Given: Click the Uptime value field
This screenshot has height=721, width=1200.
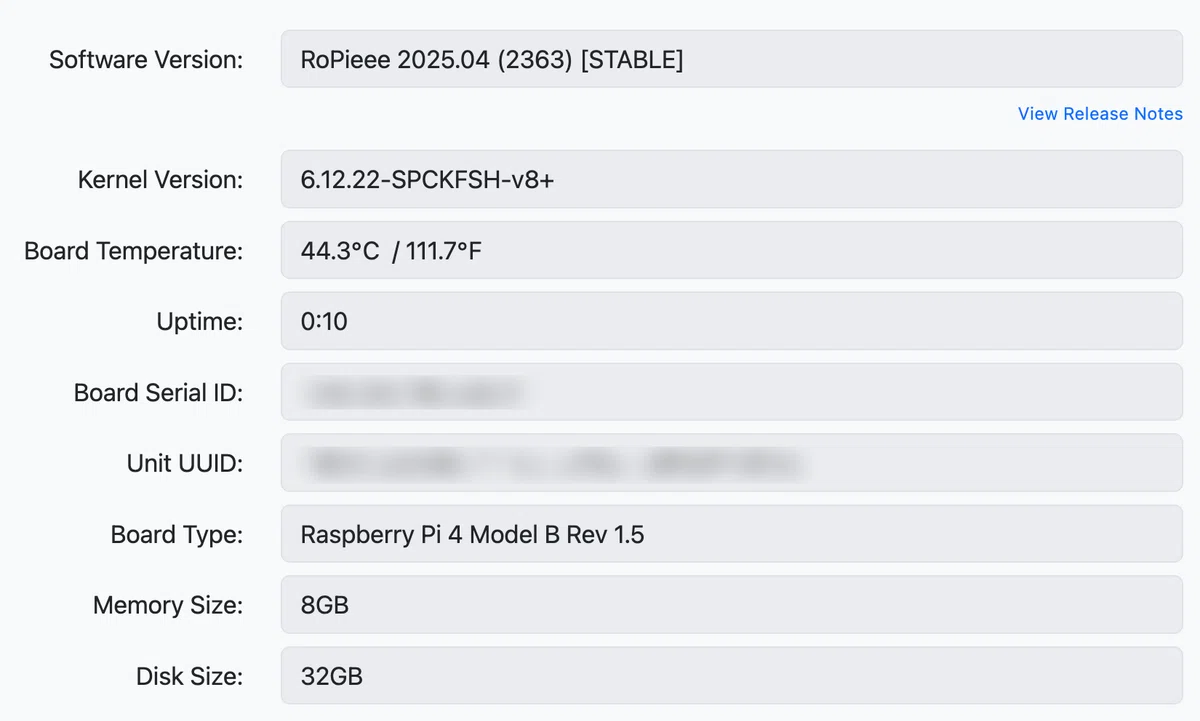Looking at the screenshot, I should tap(732, 321).
